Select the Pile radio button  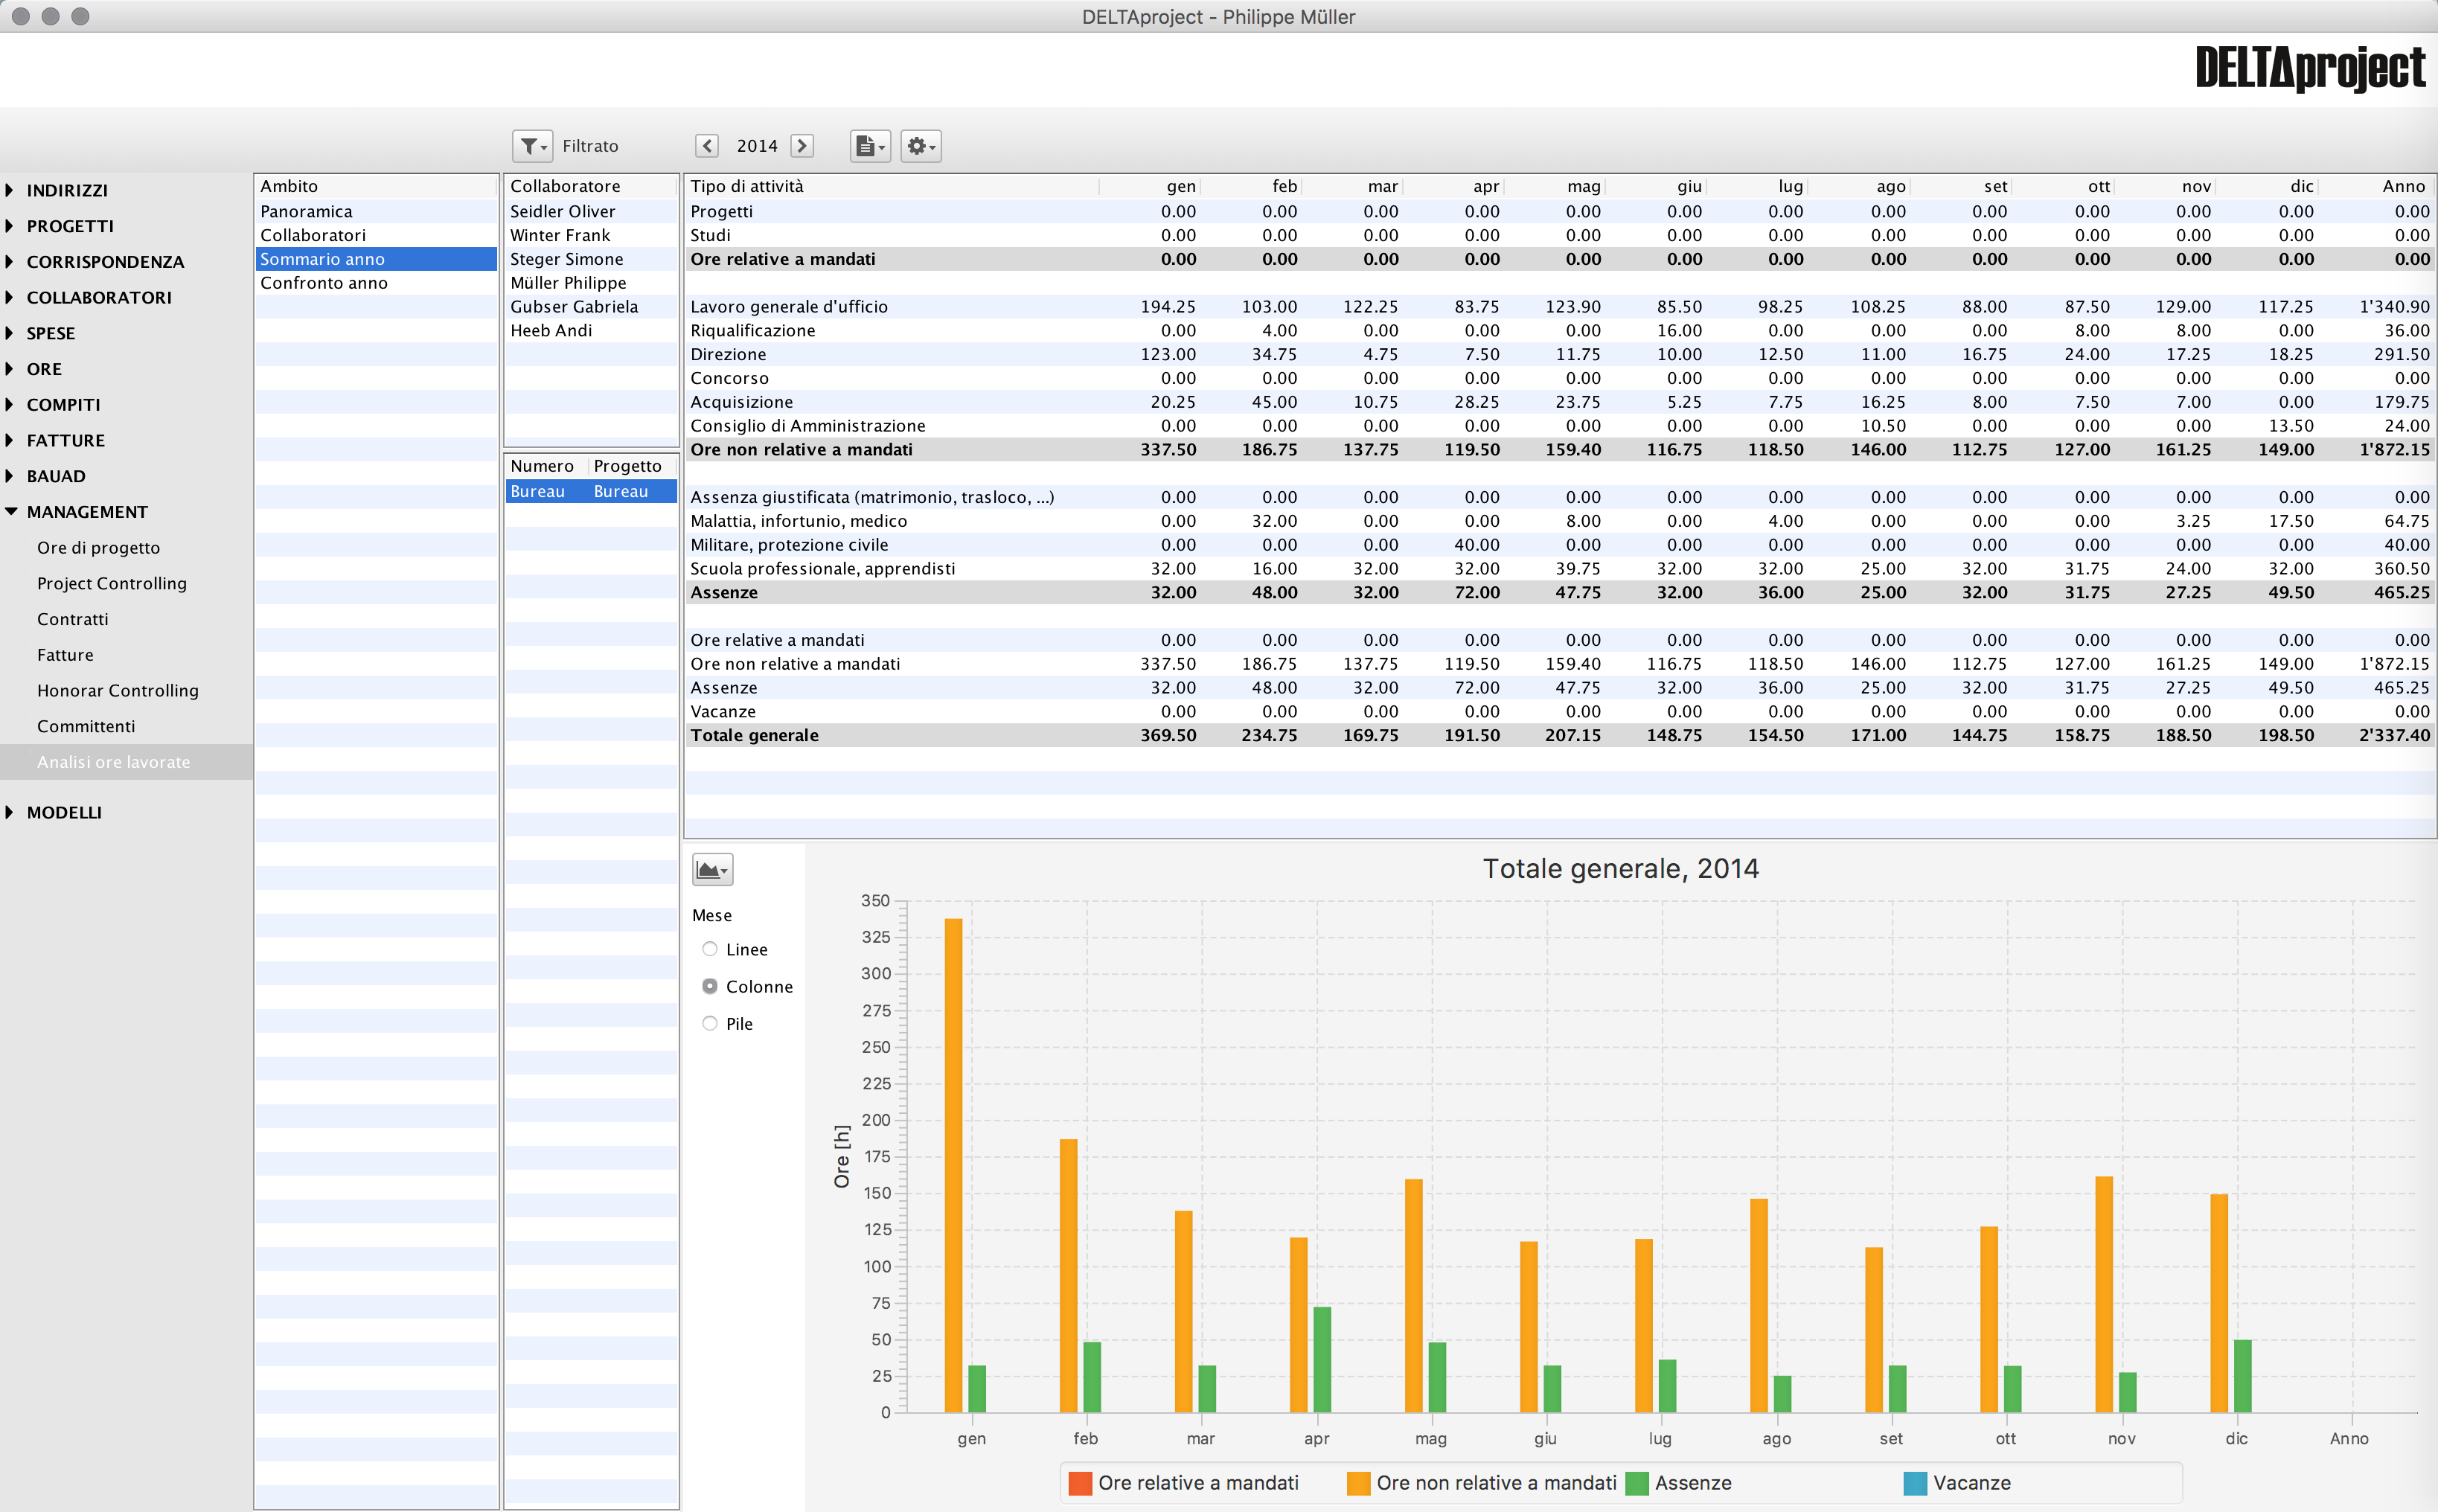(710, 1023)
